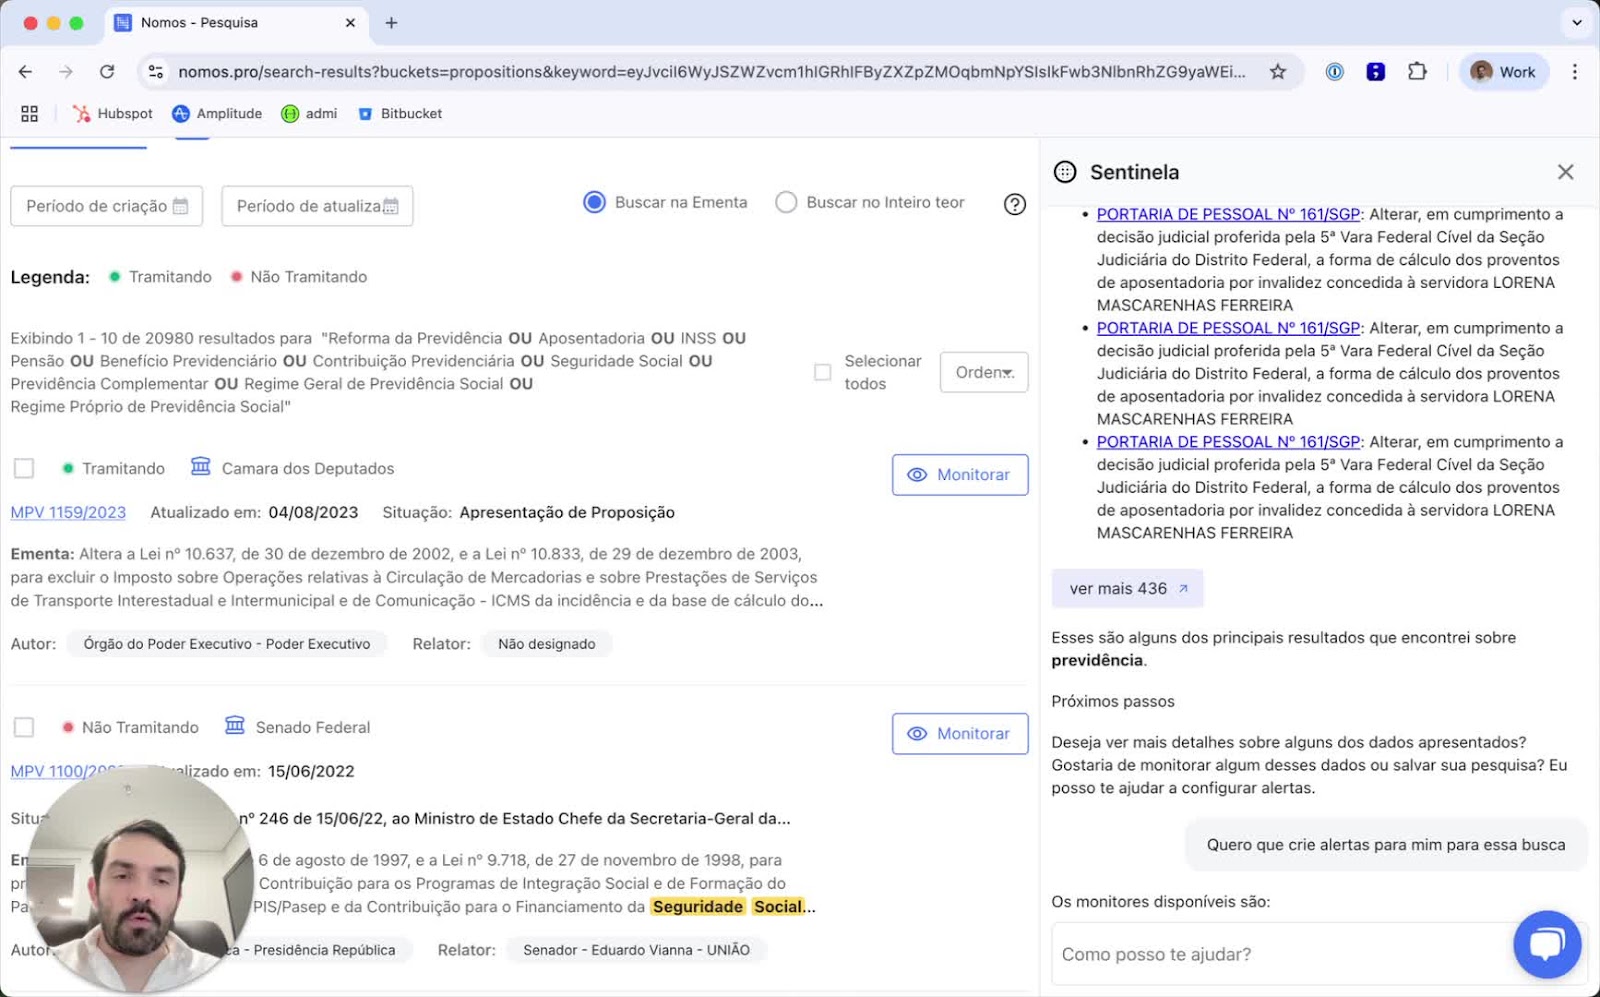Select the Nomos - Pesquisa tab
Screen dimensions: 1600x997
click(x=235, y=23)
